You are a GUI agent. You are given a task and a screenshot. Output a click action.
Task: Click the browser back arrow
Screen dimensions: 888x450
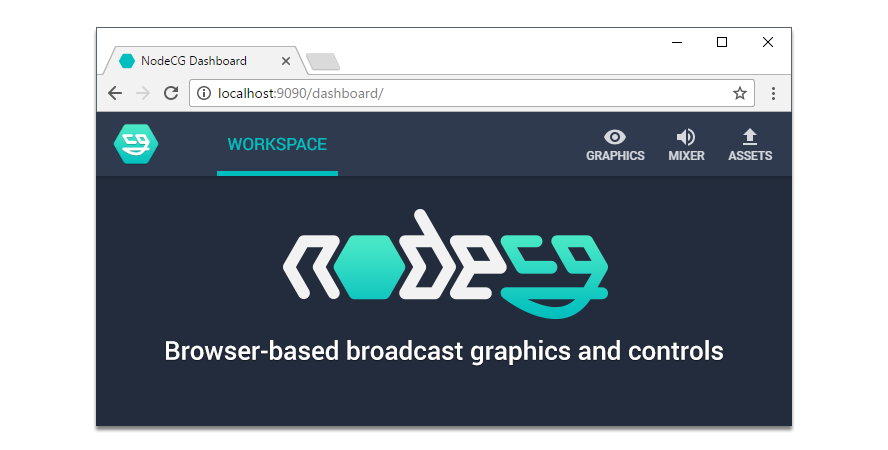coord(115,93)
